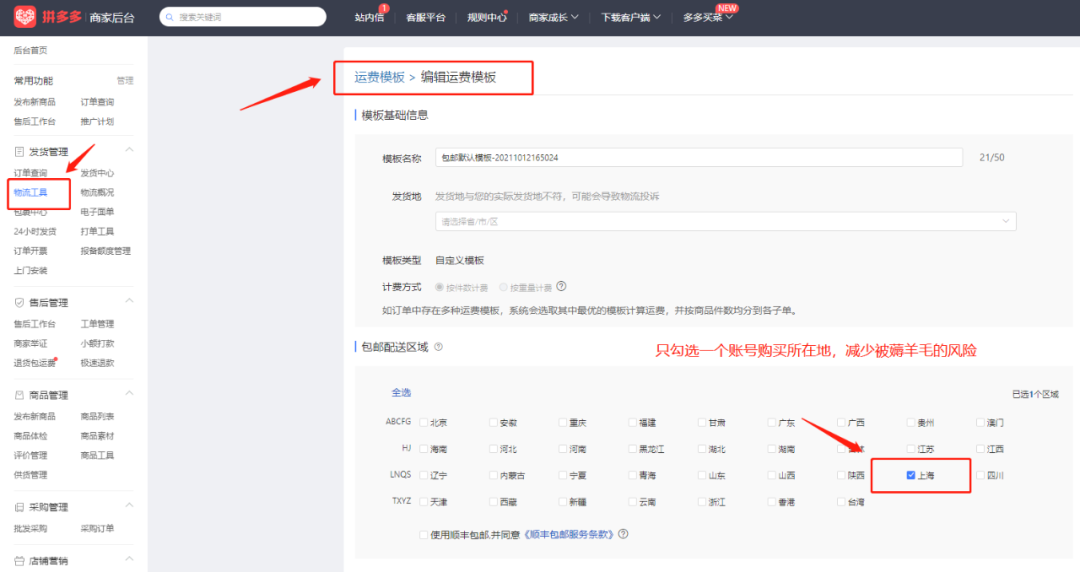Expand the 多多买菜 top menu

point(707,17)
